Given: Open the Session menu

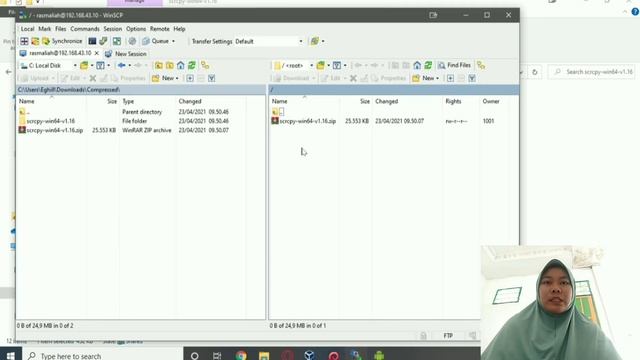Looking at the screenshot, I should (x=112, y=29).
